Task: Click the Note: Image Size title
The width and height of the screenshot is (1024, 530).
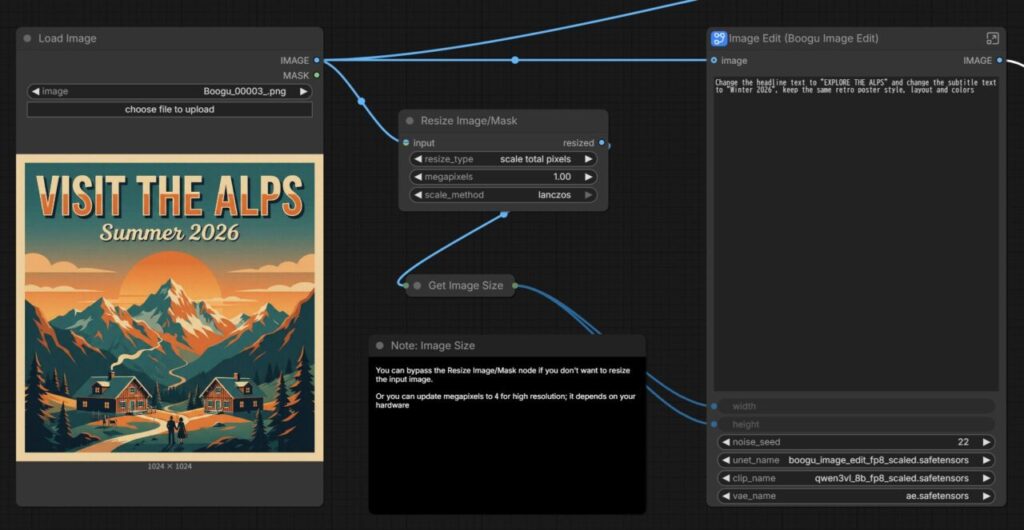Action: tap(433, 346)
